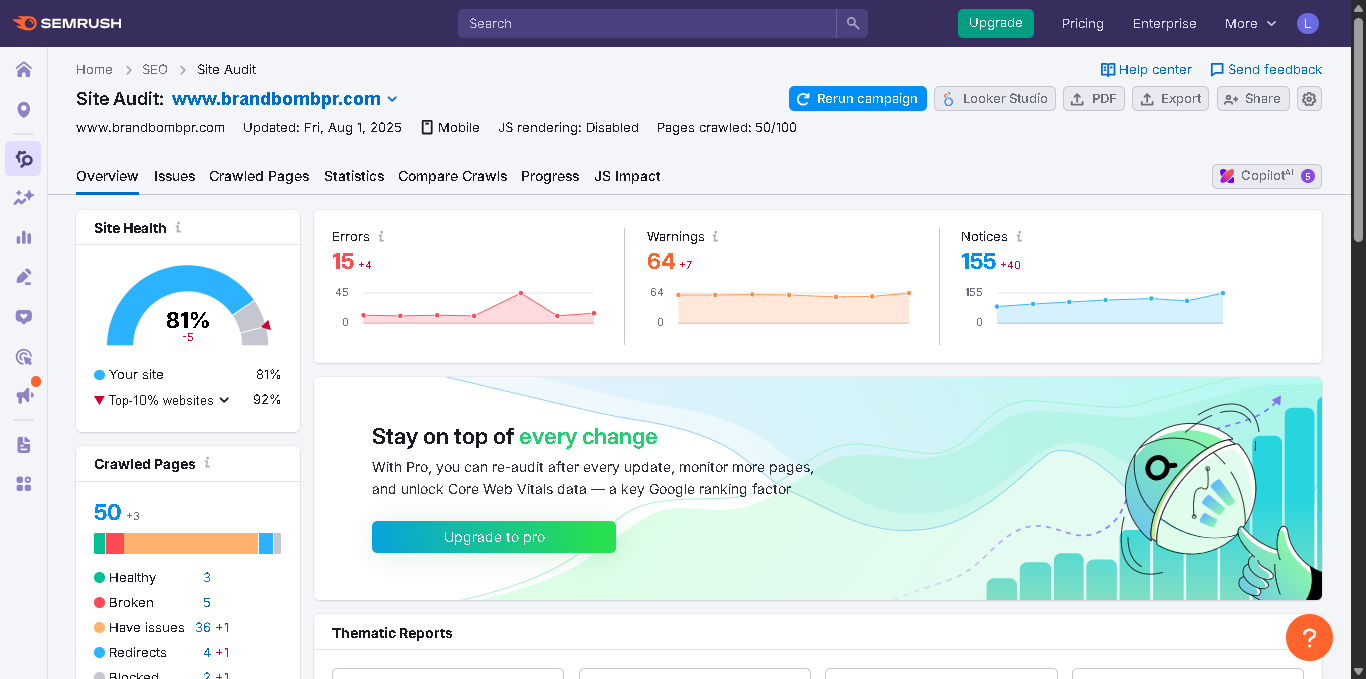Image resolution: width=1366 pixels, height=679 pixels.
Task: Click the Errors count 15
Action: 343,262
